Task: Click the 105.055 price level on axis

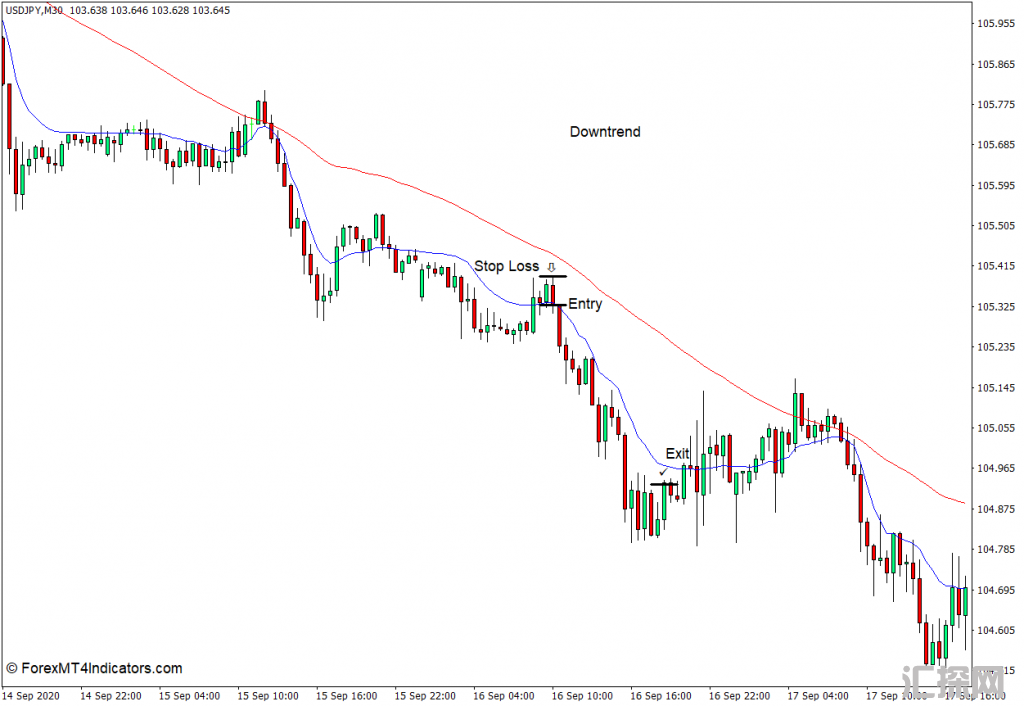Action: click(997, 428)
